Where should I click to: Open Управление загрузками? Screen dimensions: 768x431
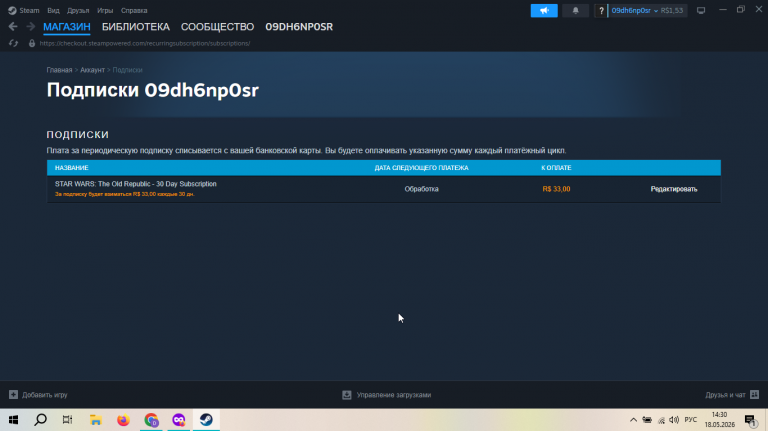click(x=394, y=395)
